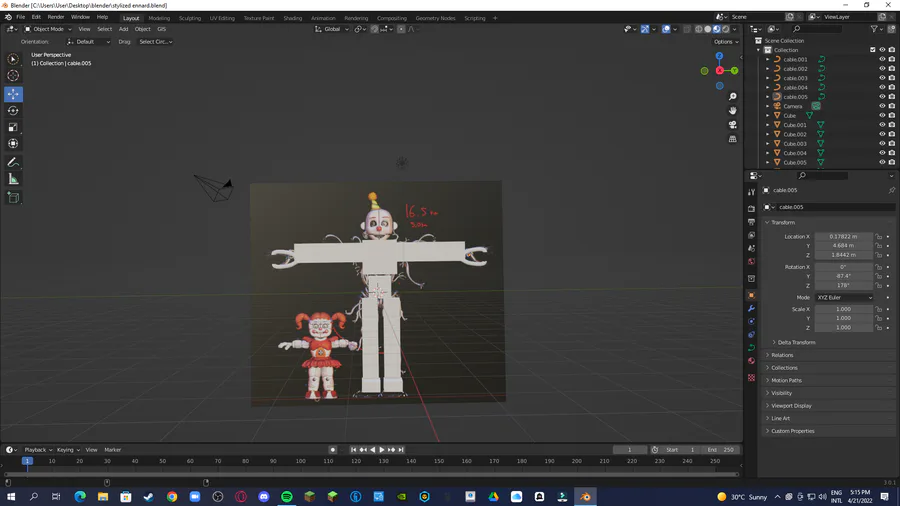900x506 pixels.
Task: Open the Object Mode dropdown
Action: [48, 29]
